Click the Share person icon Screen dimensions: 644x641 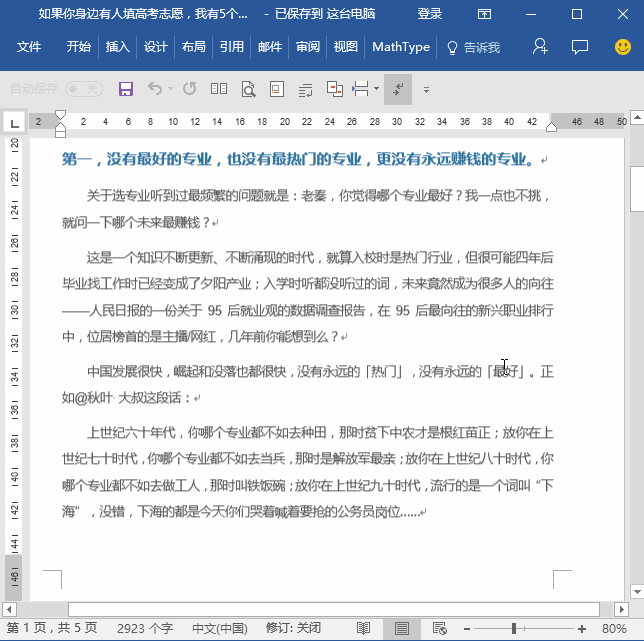(540, 47)
